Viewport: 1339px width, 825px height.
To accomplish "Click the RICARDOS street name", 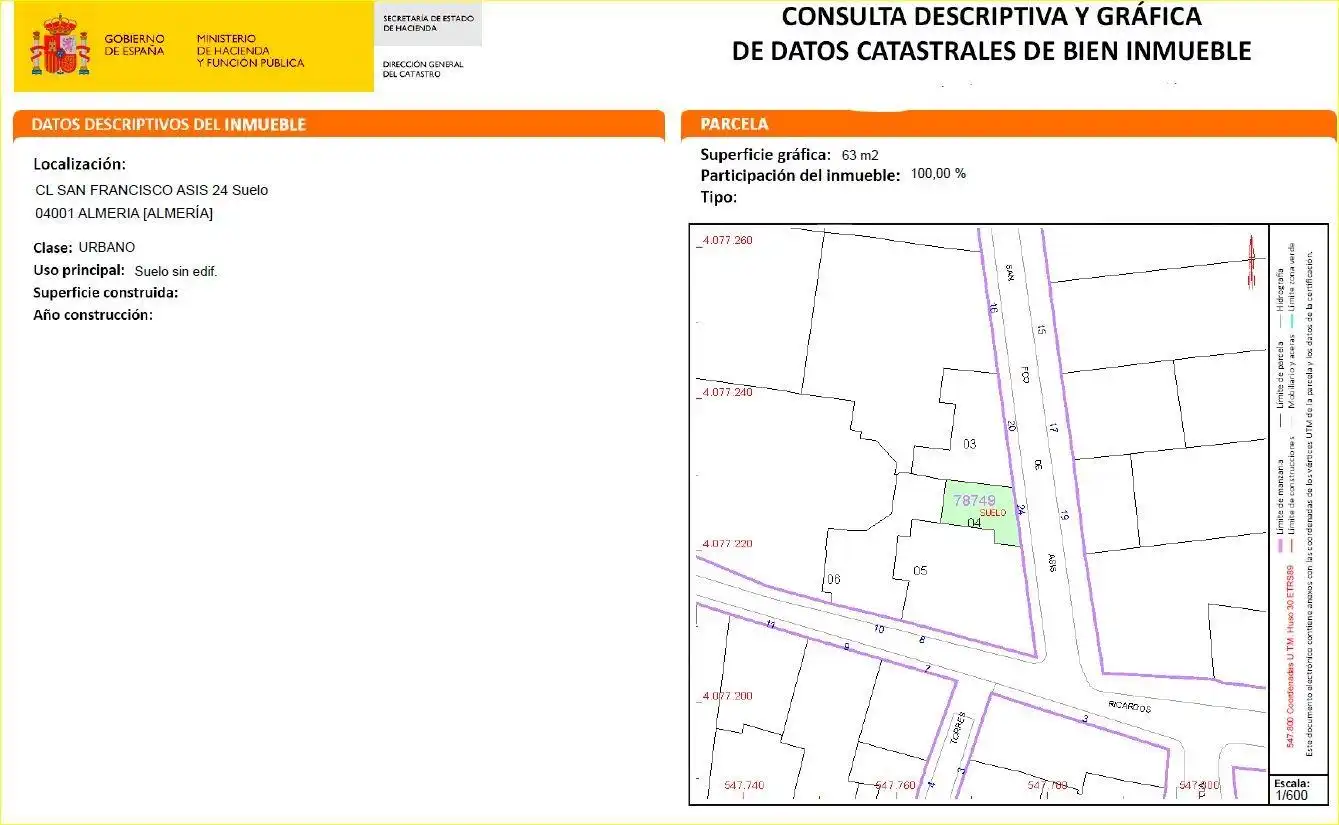I will (x=1130, y=707).
